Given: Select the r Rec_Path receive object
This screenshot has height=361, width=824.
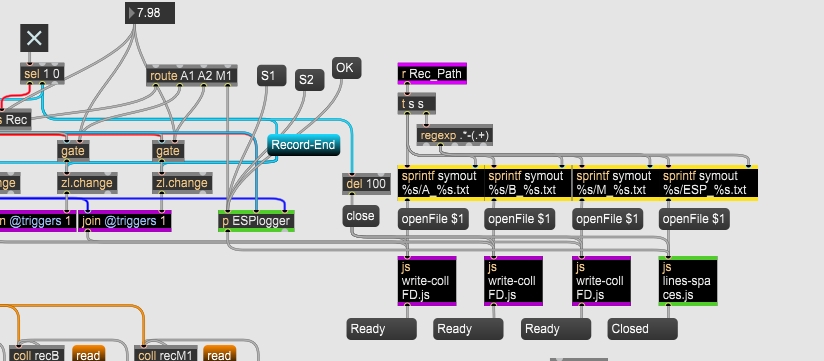Looking at the screenshot, I should [x=432, y=74].
